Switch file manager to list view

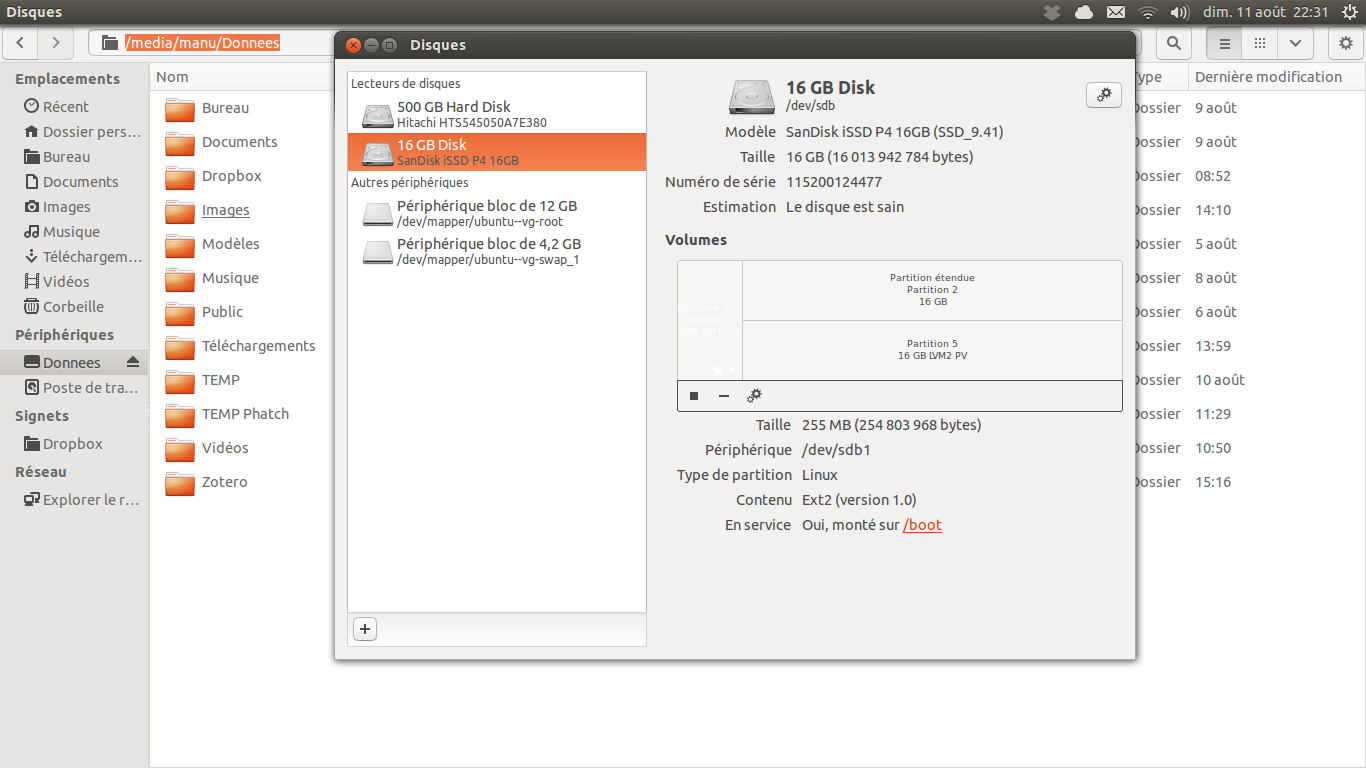1224,43
